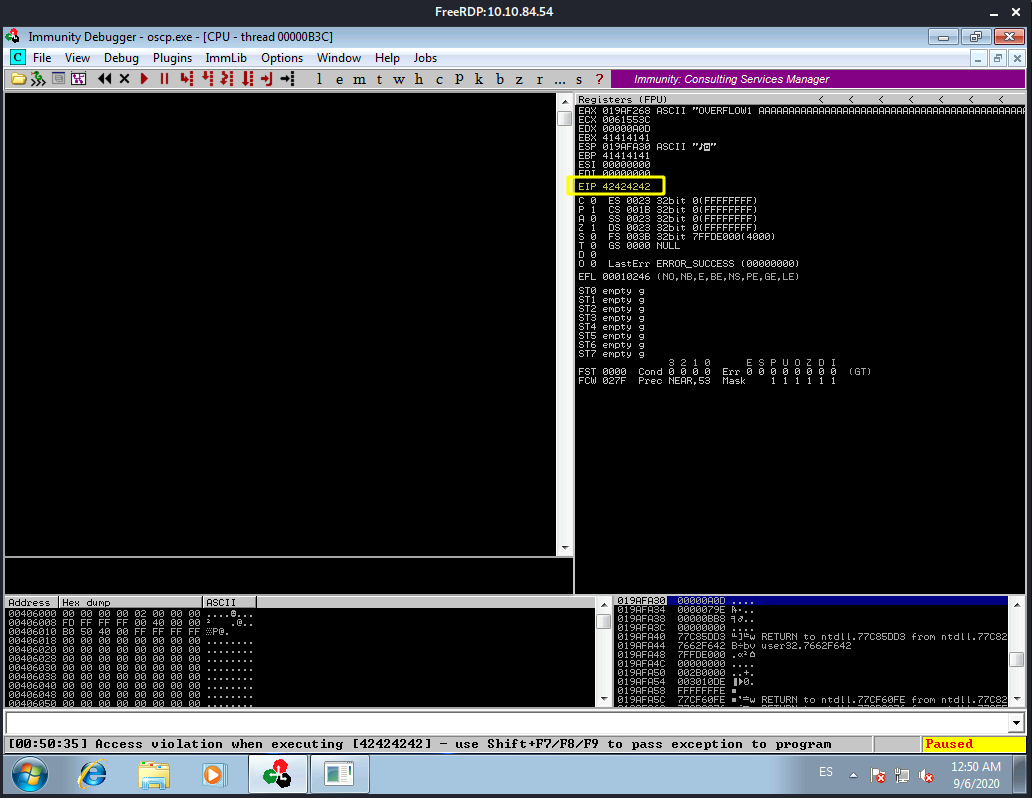The width and height of the screenshot is (1032, 798).
Task: Run the program with the red play icon
Action: click(x=144, y=79)
